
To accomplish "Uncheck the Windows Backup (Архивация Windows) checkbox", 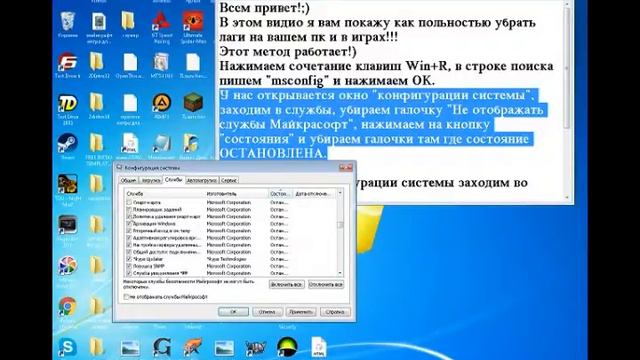I will pyautogui.click(x=129, y=224).
